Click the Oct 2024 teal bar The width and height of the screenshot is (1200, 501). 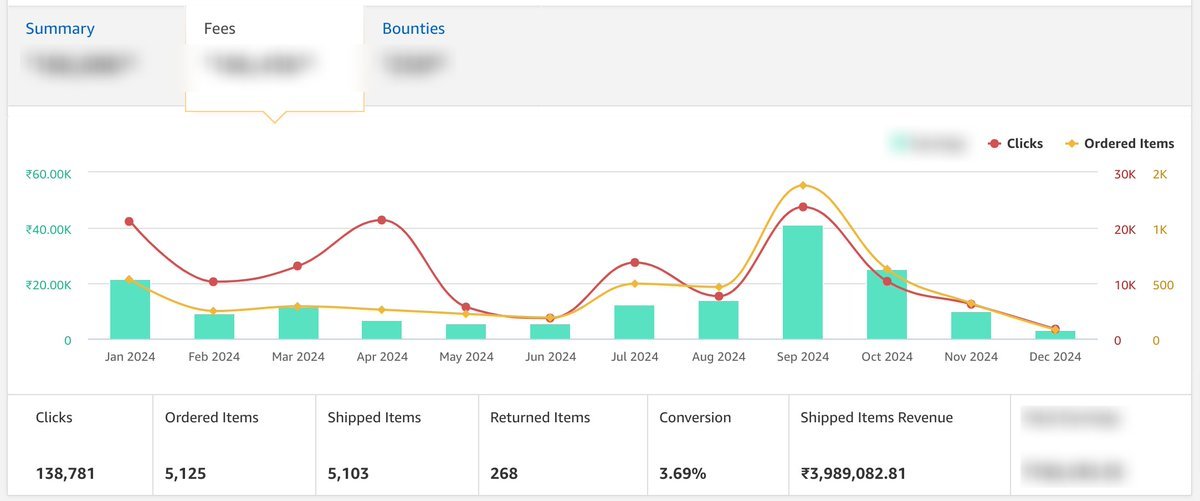coord(887,305)
